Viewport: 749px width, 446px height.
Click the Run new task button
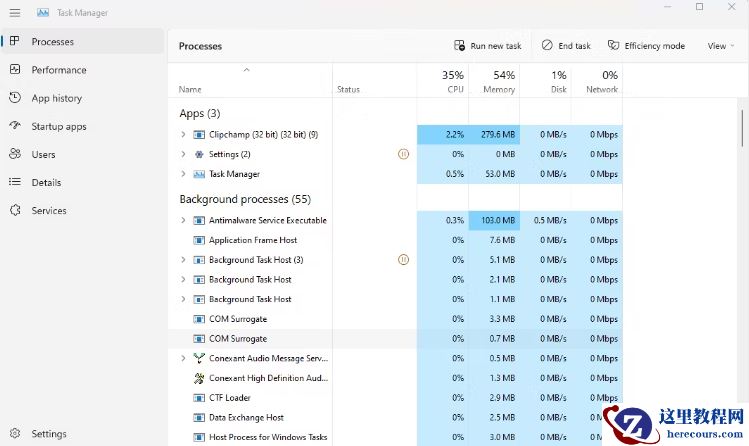[487, 46]
